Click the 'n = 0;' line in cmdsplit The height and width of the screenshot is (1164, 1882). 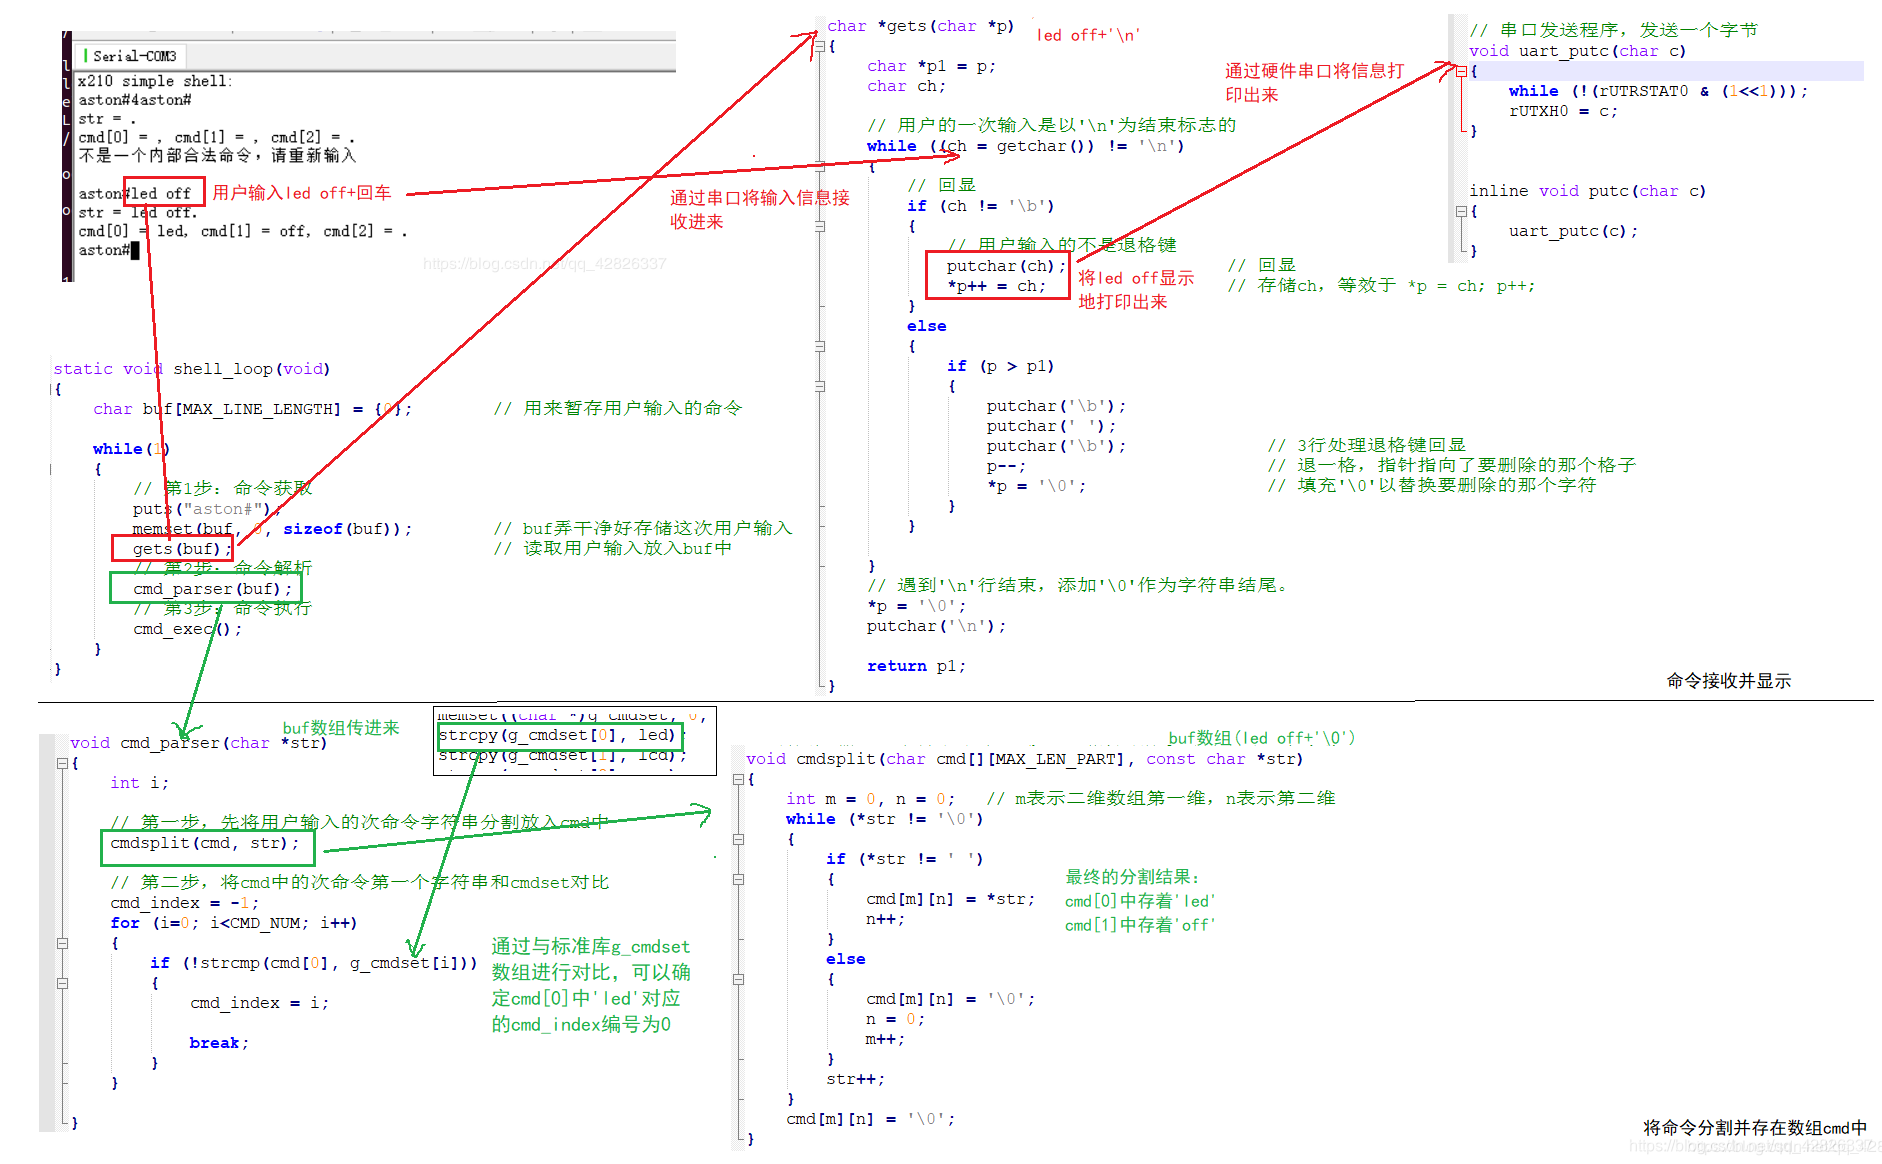tap(896, 1019)
